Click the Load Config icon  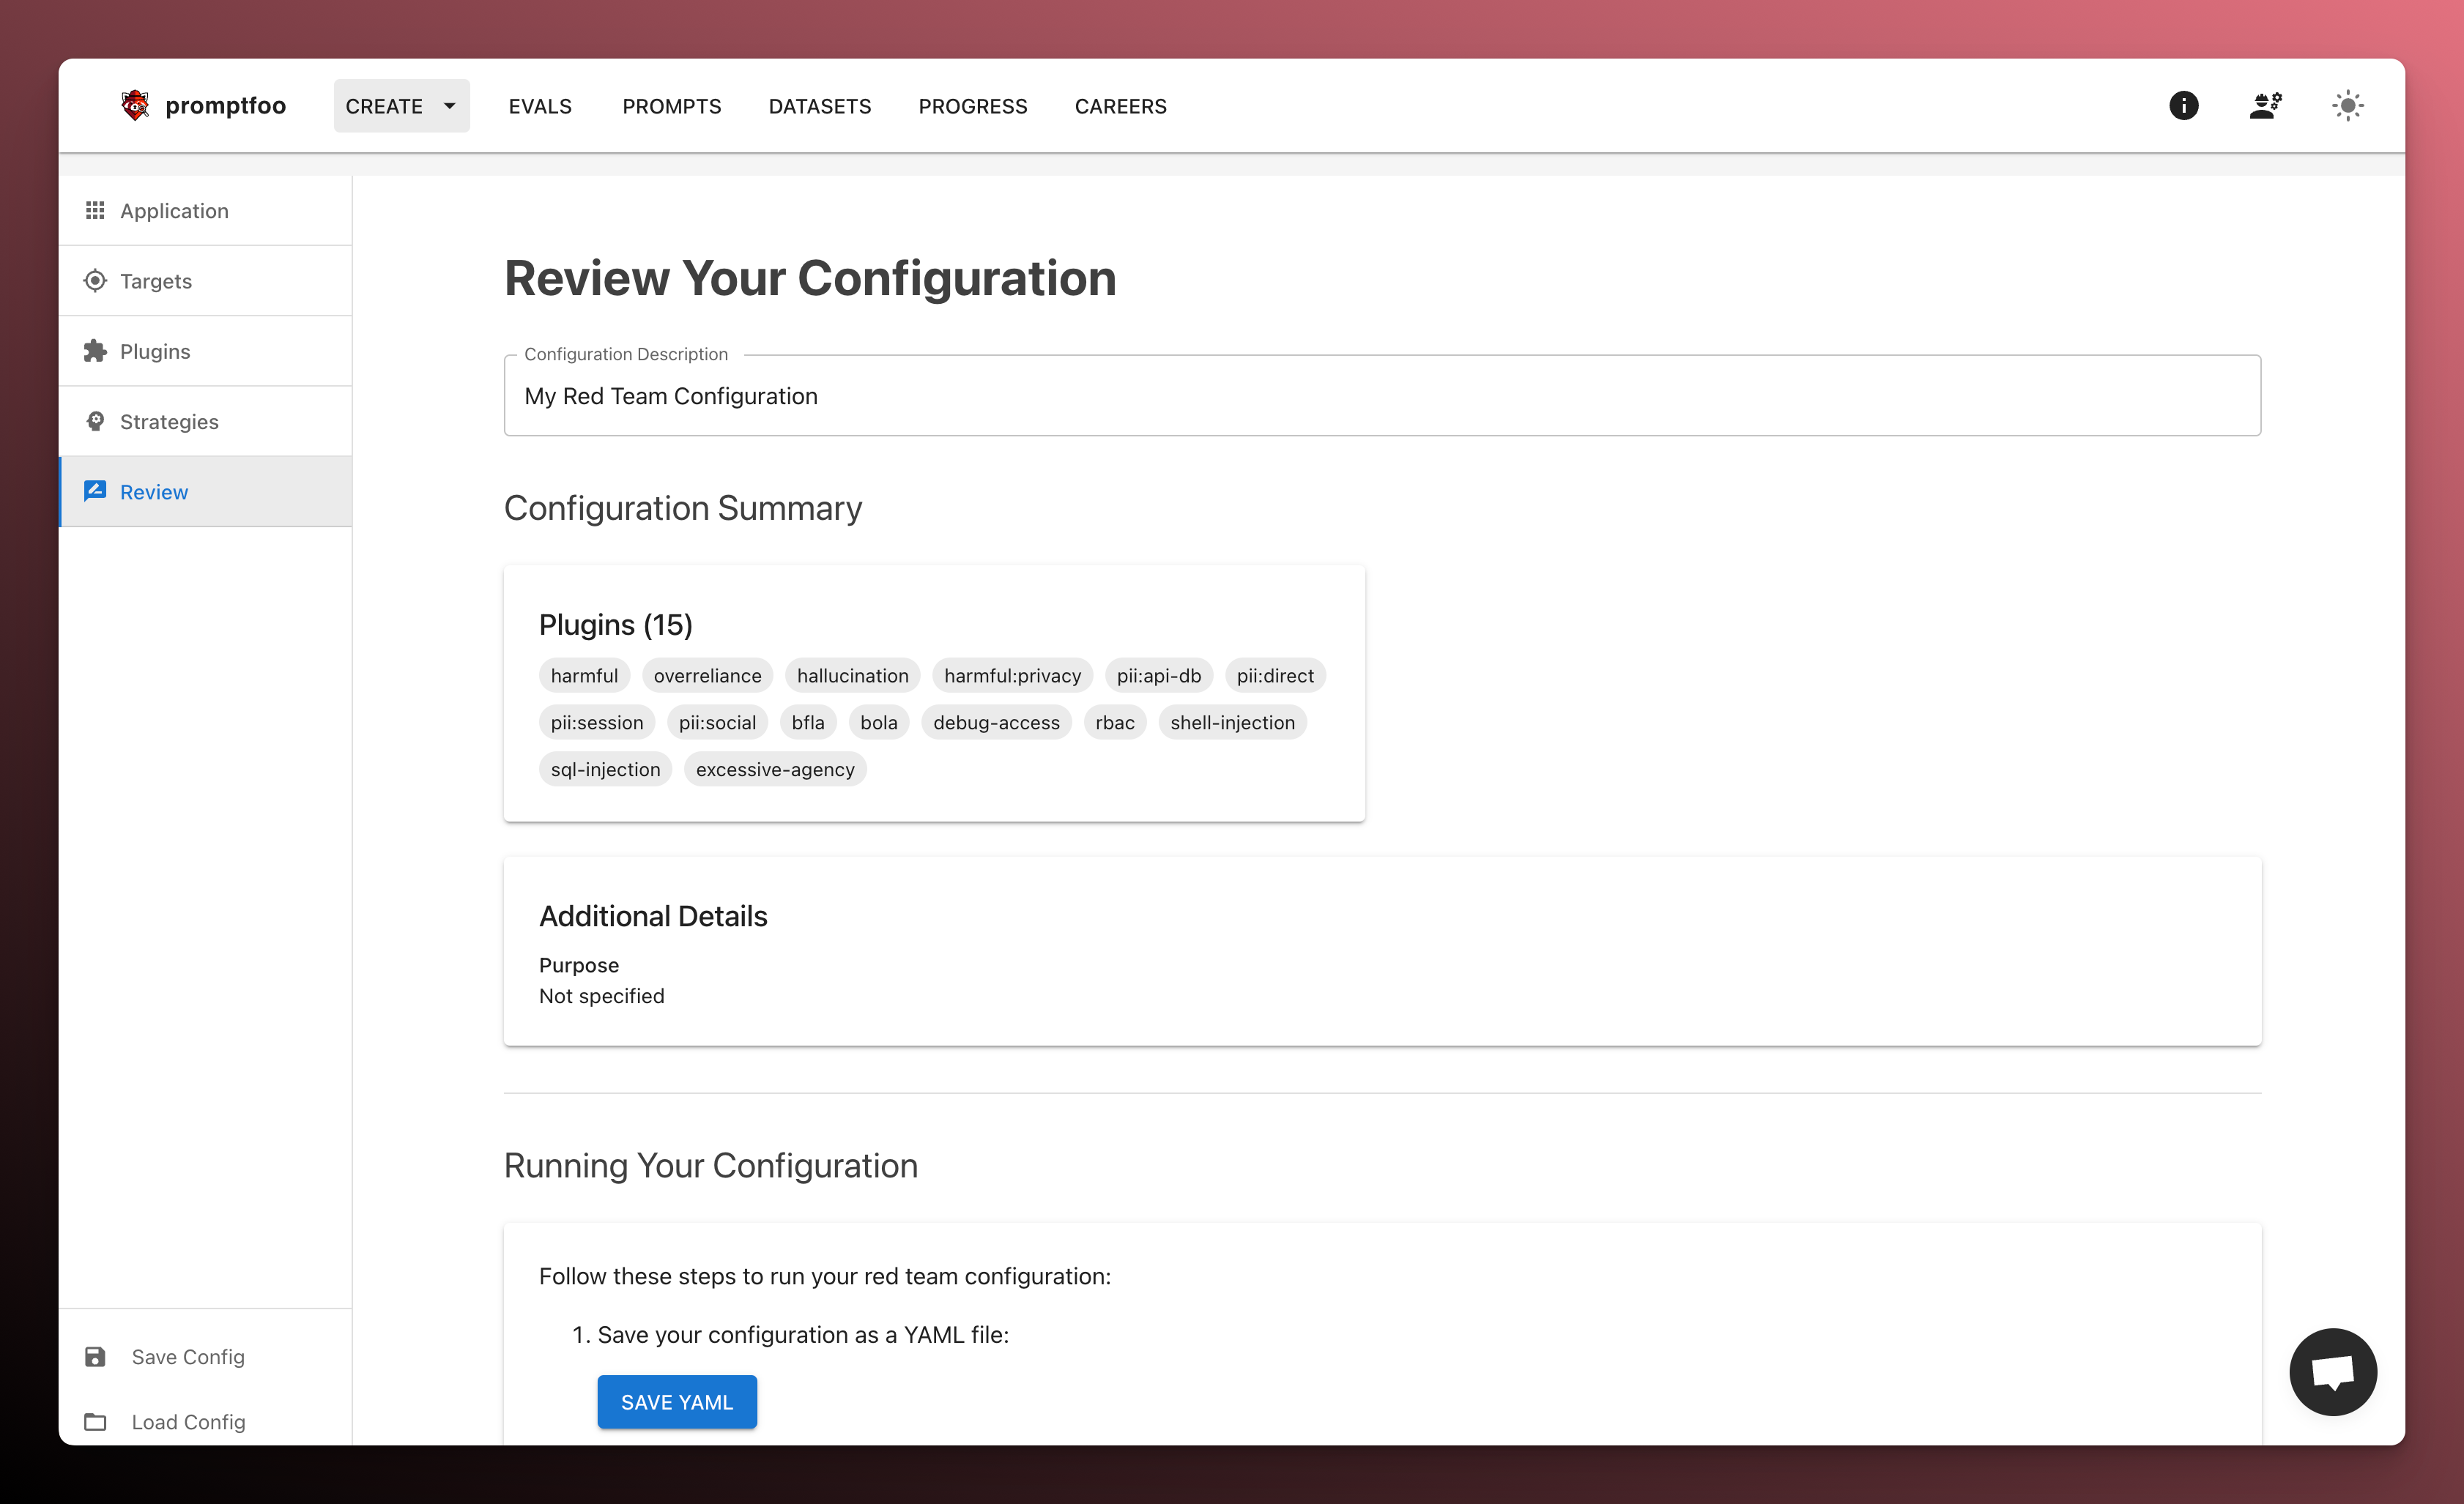(x=95, y=1420)
